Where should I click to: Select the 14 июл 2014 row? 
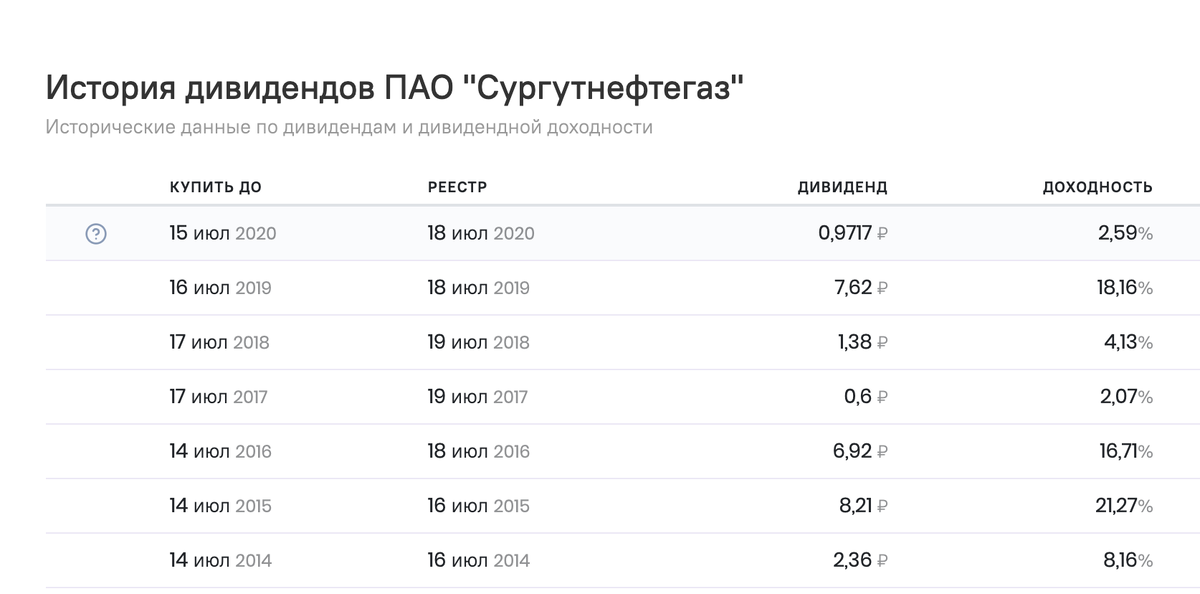pos(600,559)
